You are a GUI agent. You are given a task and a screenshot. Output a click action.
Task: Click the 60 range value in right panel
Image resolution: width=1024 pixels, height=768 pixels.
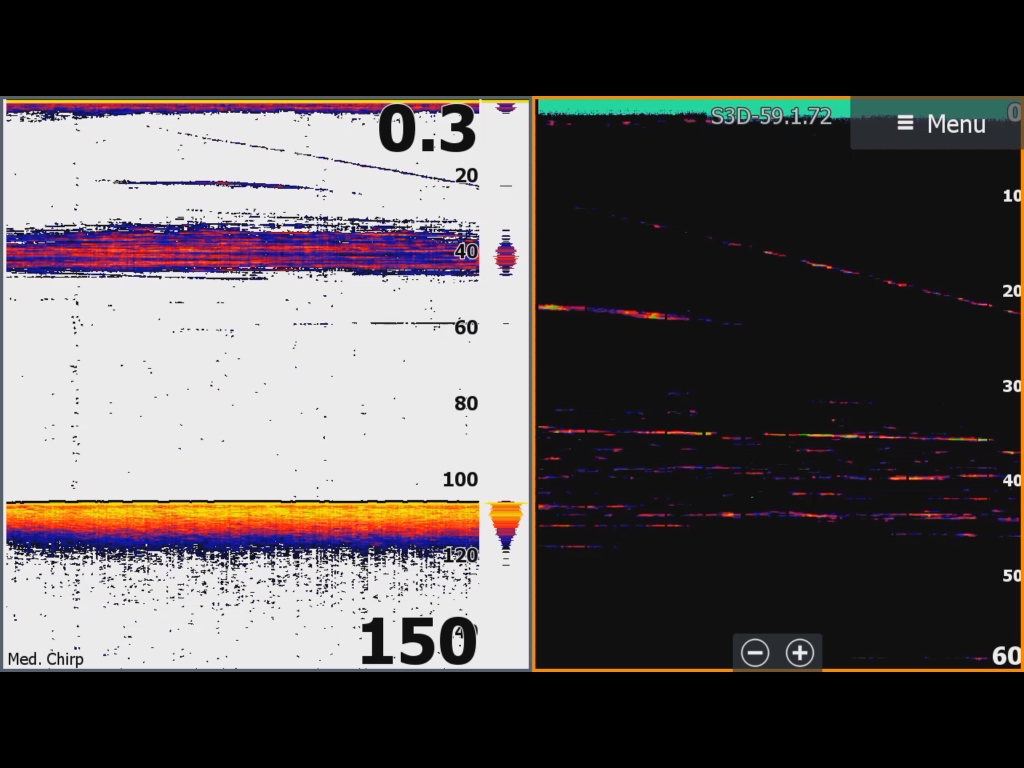[x=1005, y=656]
